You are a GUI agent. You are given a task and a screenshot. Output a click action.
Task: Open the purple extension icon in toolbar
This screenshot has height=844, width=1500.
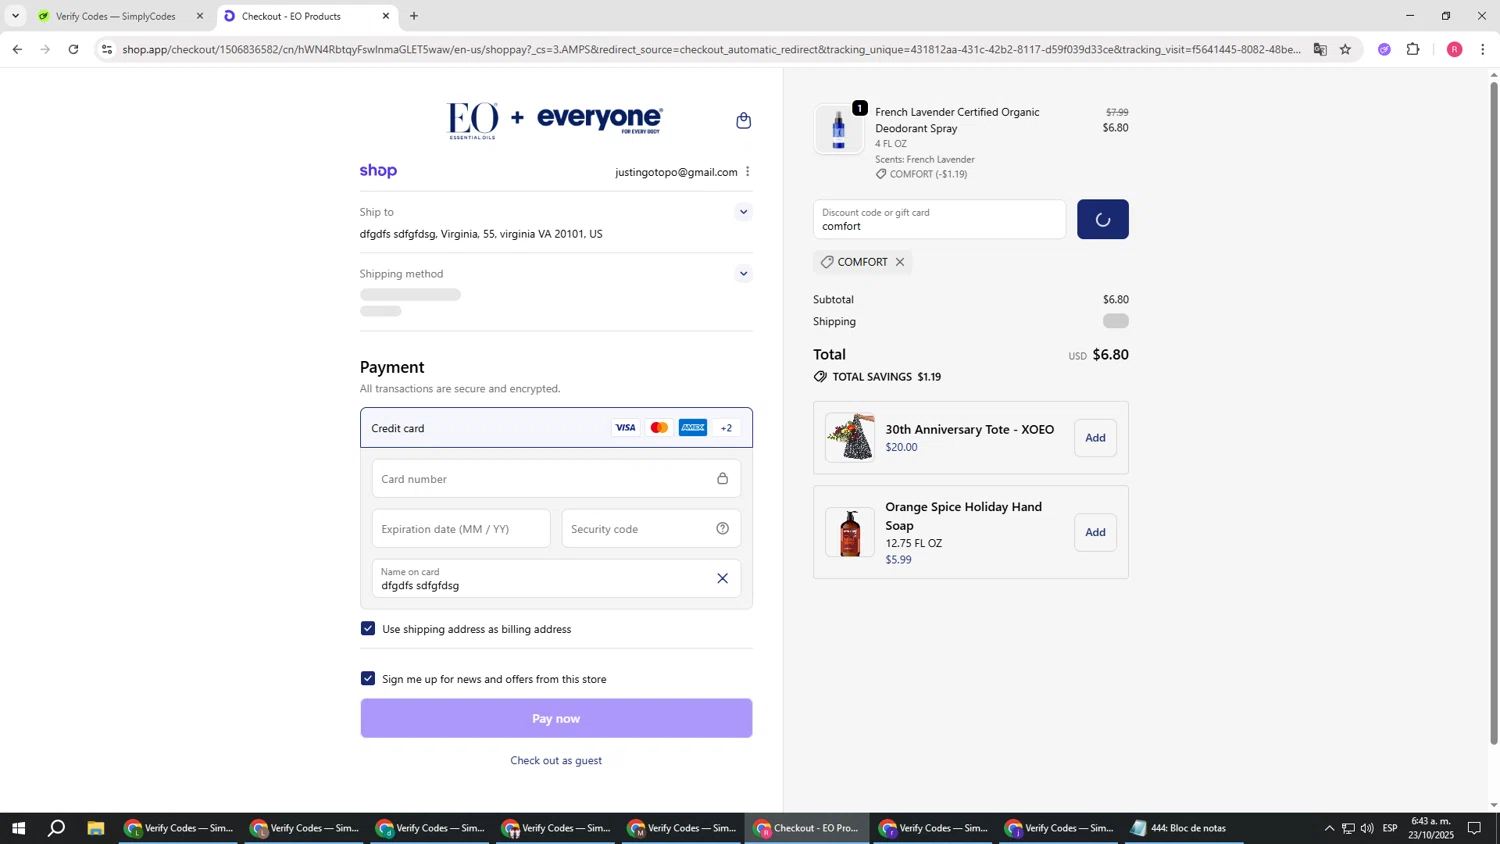coord(1384,49)
